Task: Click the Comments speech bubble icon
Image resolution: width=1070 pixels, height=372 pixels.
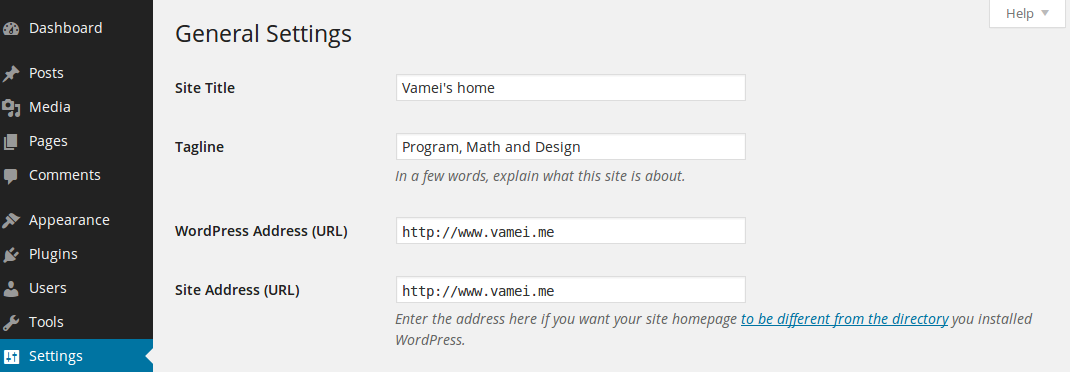Action: pos(11,176)
